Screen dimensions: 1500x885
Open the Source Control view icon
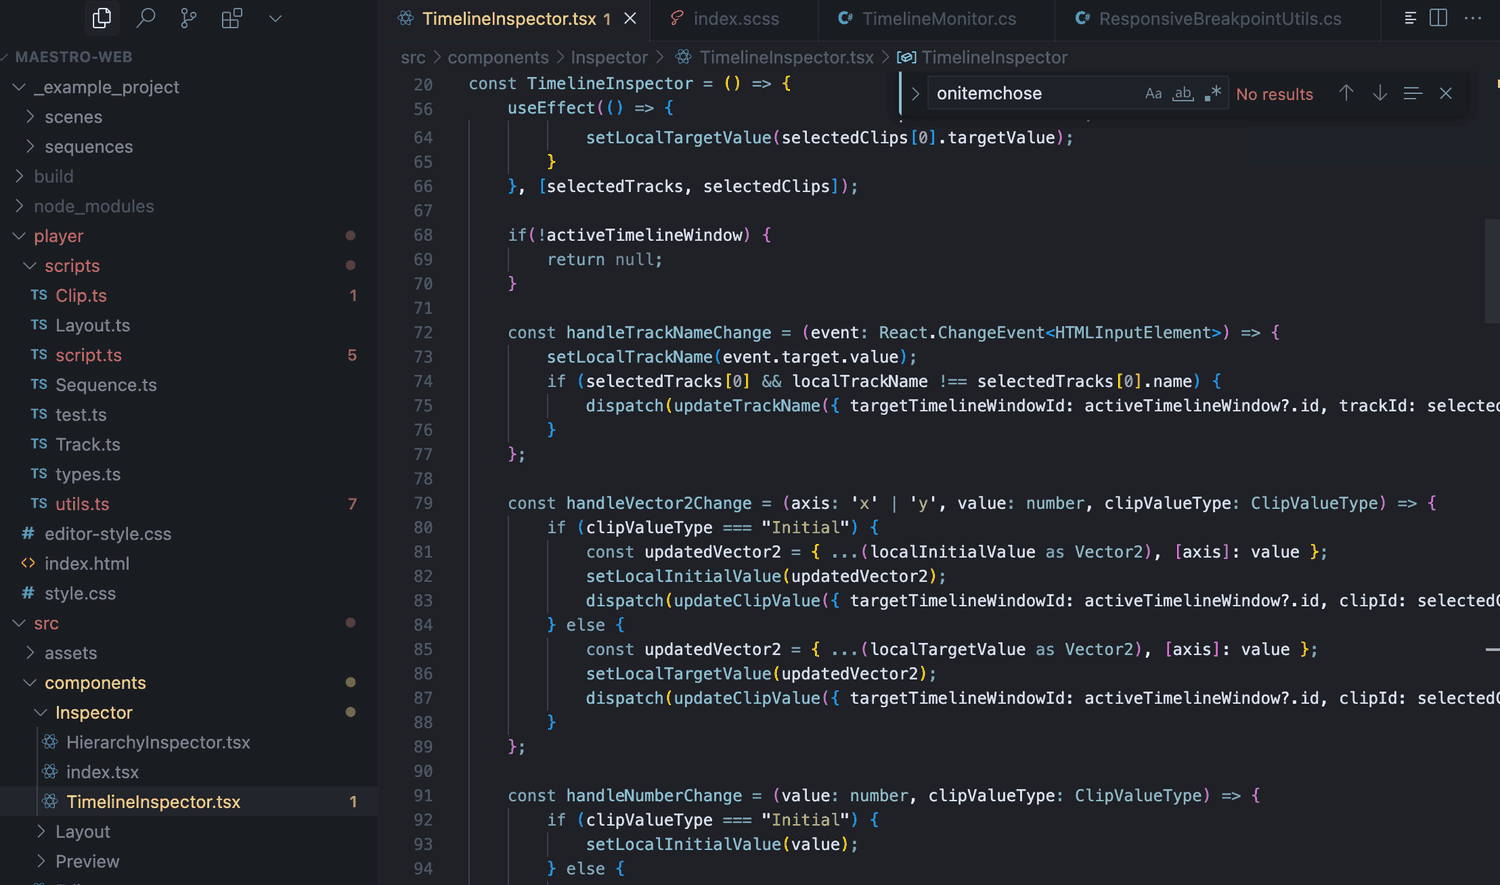click(x=189, y=18)
